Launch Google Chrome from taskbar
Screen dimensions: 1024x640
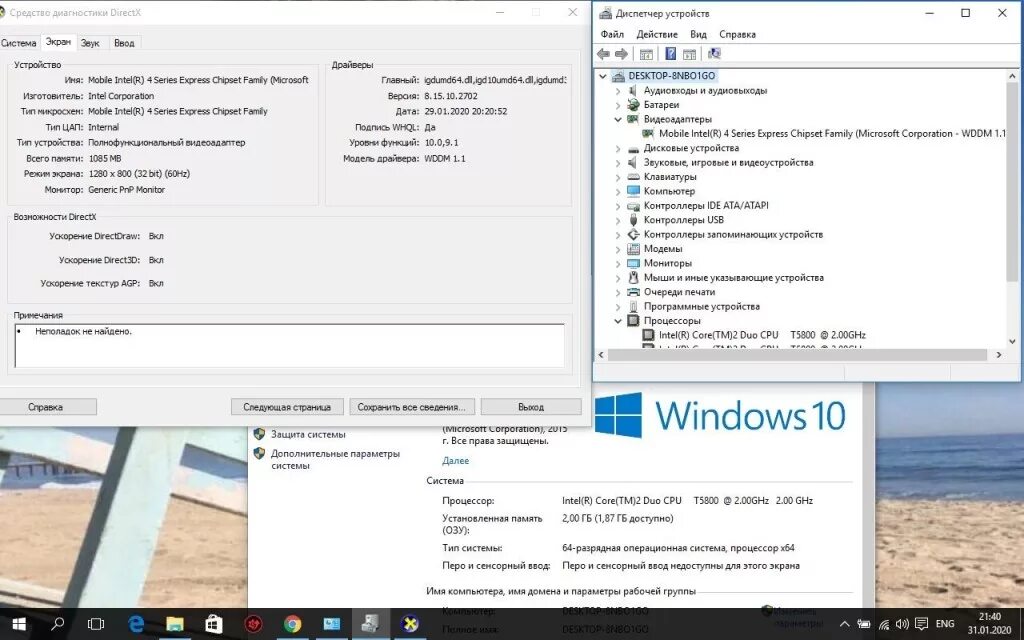coord(293,624)
